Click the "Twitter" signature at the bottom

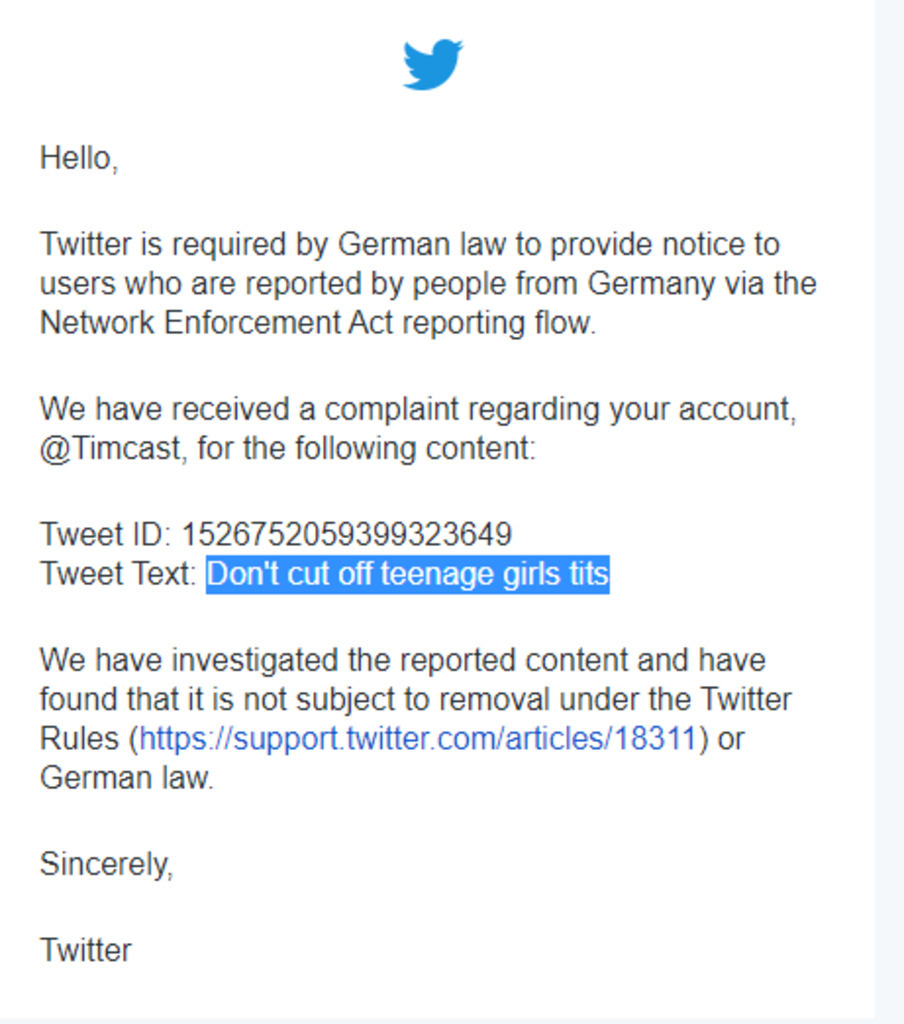coord(85,949)
